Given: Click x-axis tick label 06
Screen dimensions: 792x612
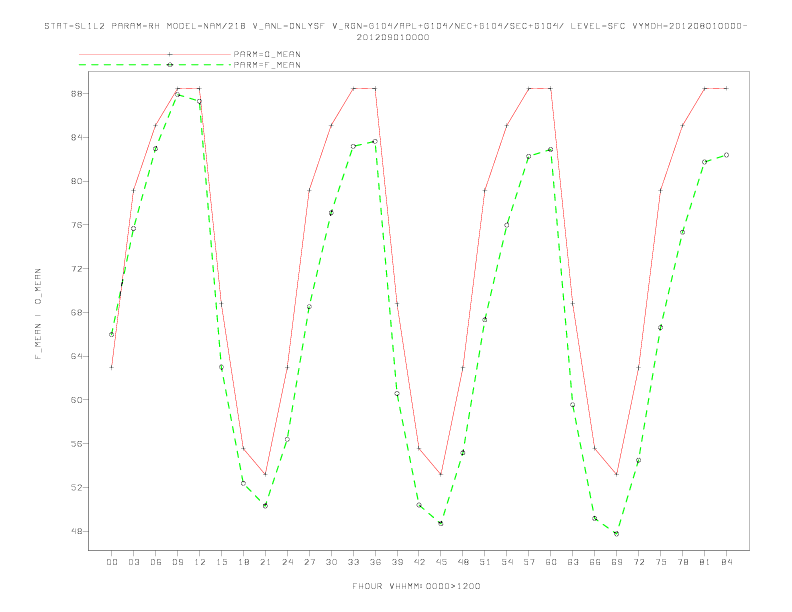Looking at the screenshot, I should (156, 562).
